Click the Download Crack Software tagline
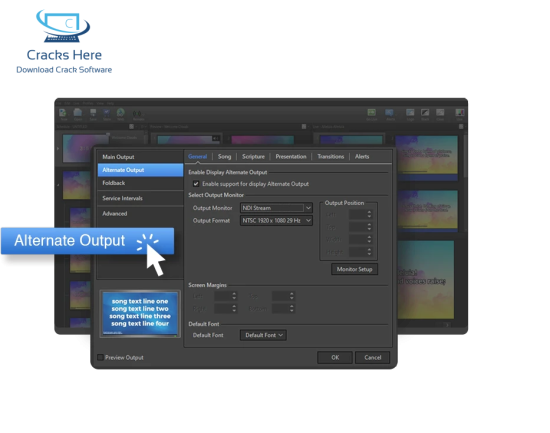The height and width of the screenshot is (433, 550). [64, 70]
